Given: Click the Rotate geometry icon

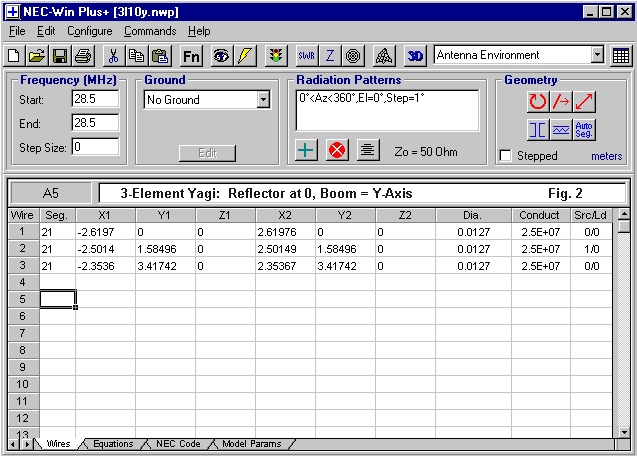Looking at the screenshot, I should point(538,101).
